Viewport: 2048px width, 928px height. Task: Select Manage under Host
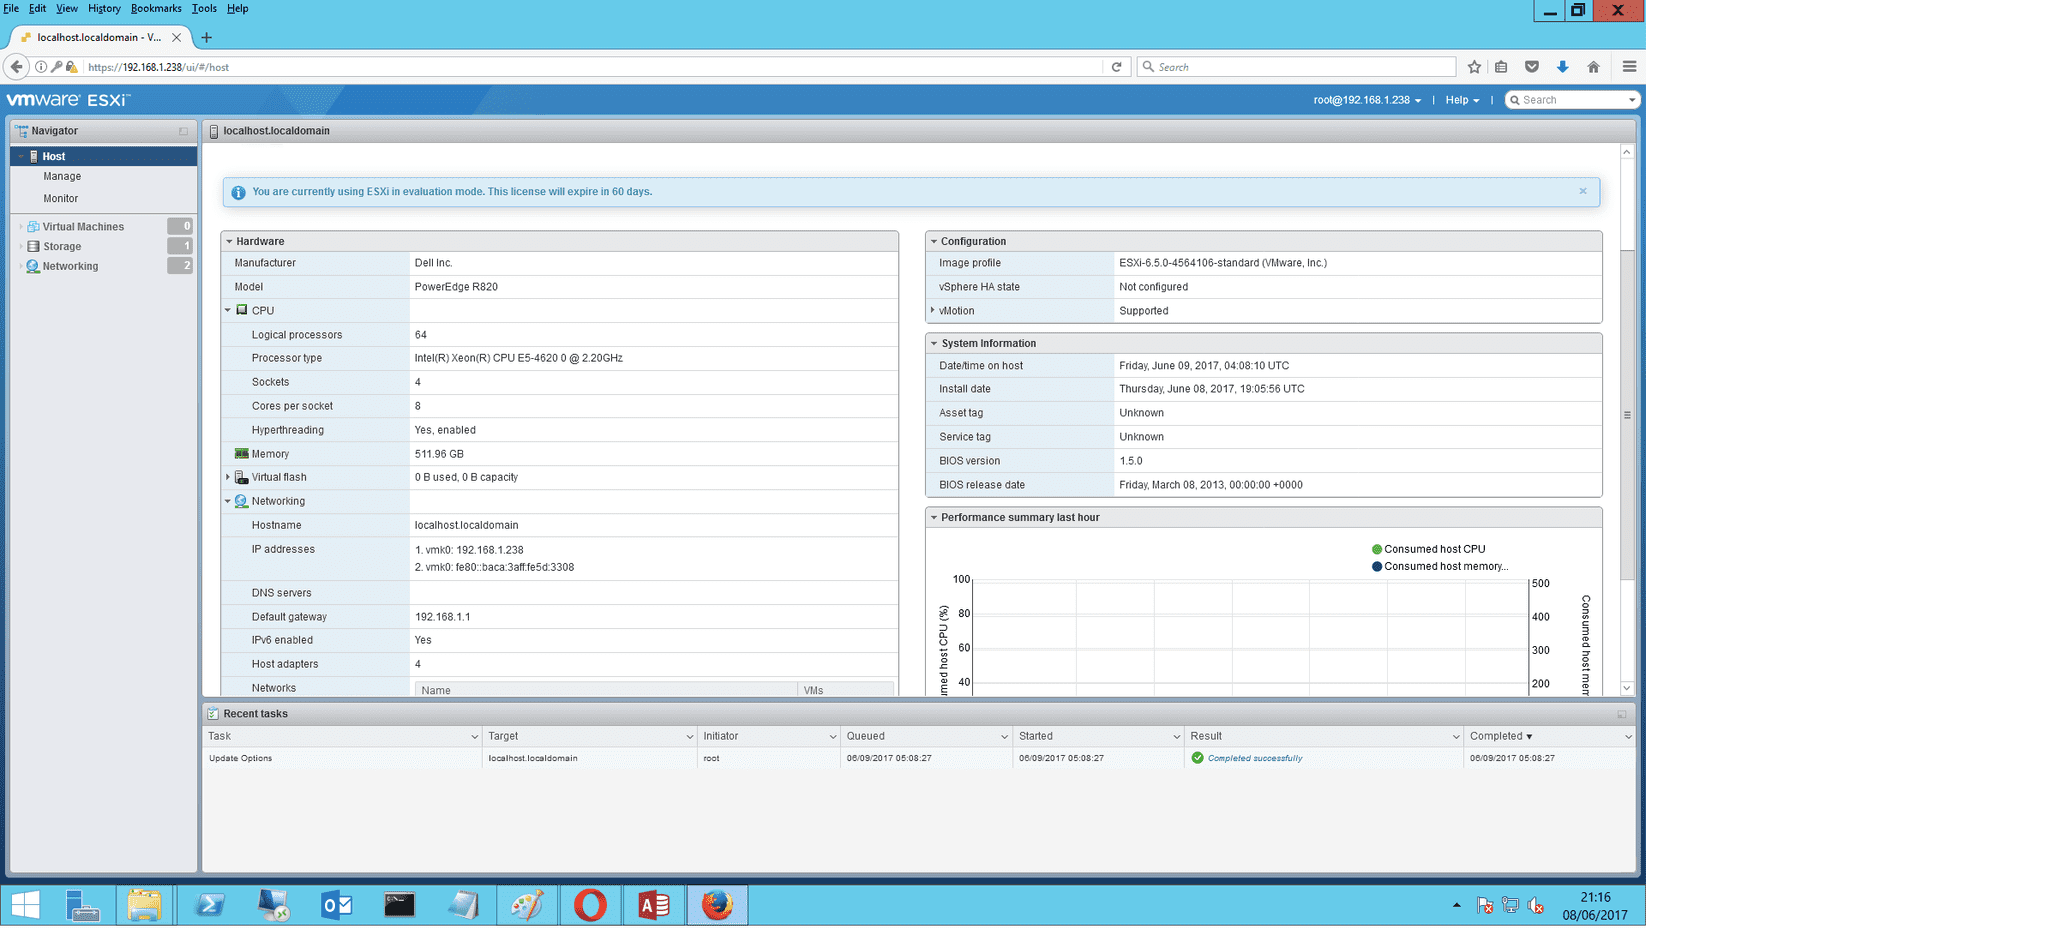coord(62,176)
